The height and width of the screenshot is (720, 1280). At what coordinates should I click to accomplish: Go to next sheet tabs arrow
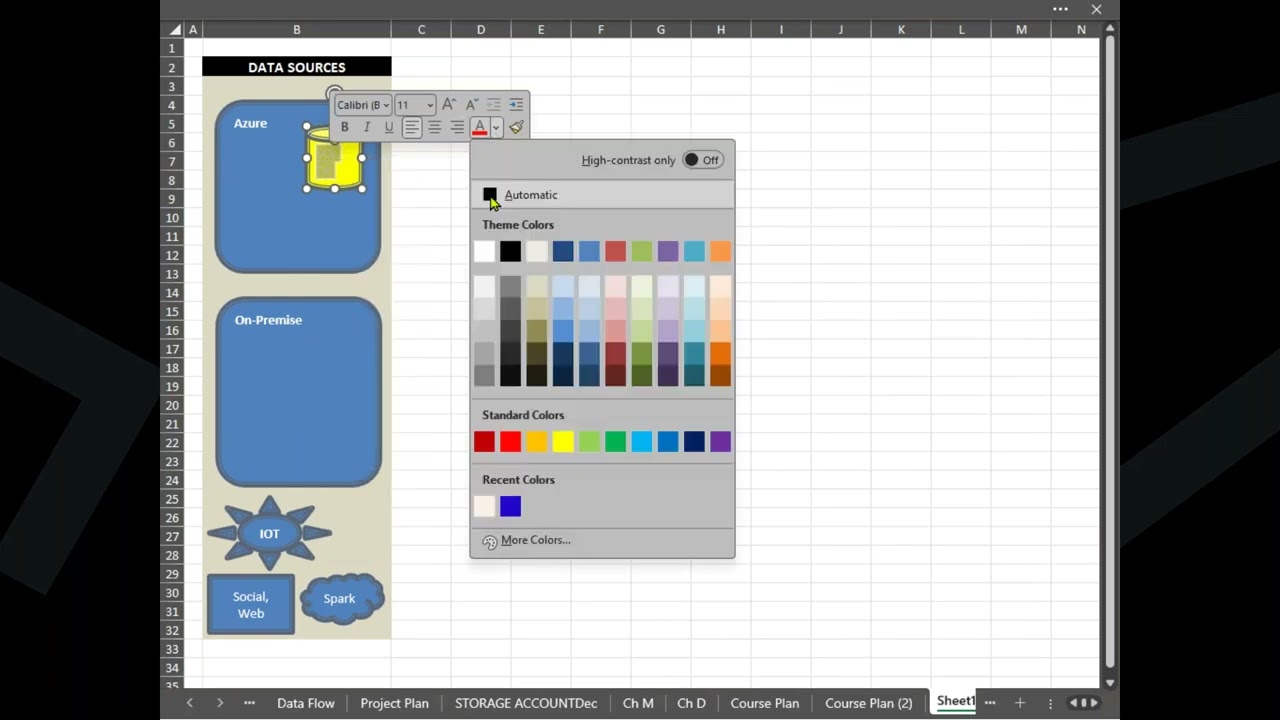pyautogui.click(x=219, y=703)
